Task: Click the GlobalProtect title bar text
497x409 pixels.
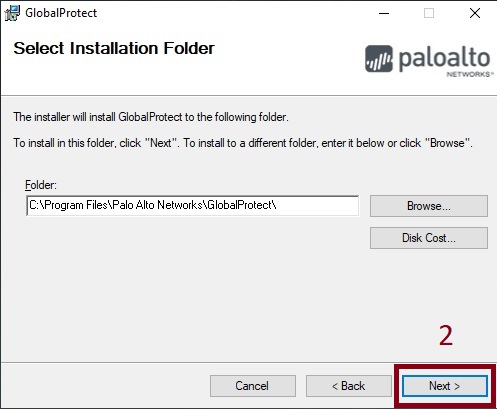Action: pyautogui.click(x=61, y=13)
